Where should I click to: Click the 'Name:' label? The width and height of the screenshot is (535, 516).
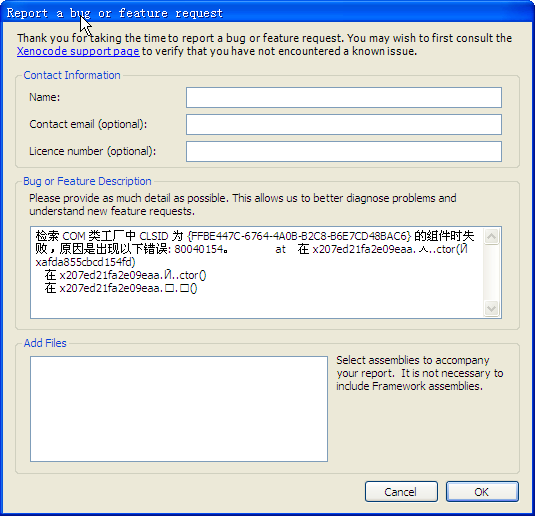coord(45,97)
